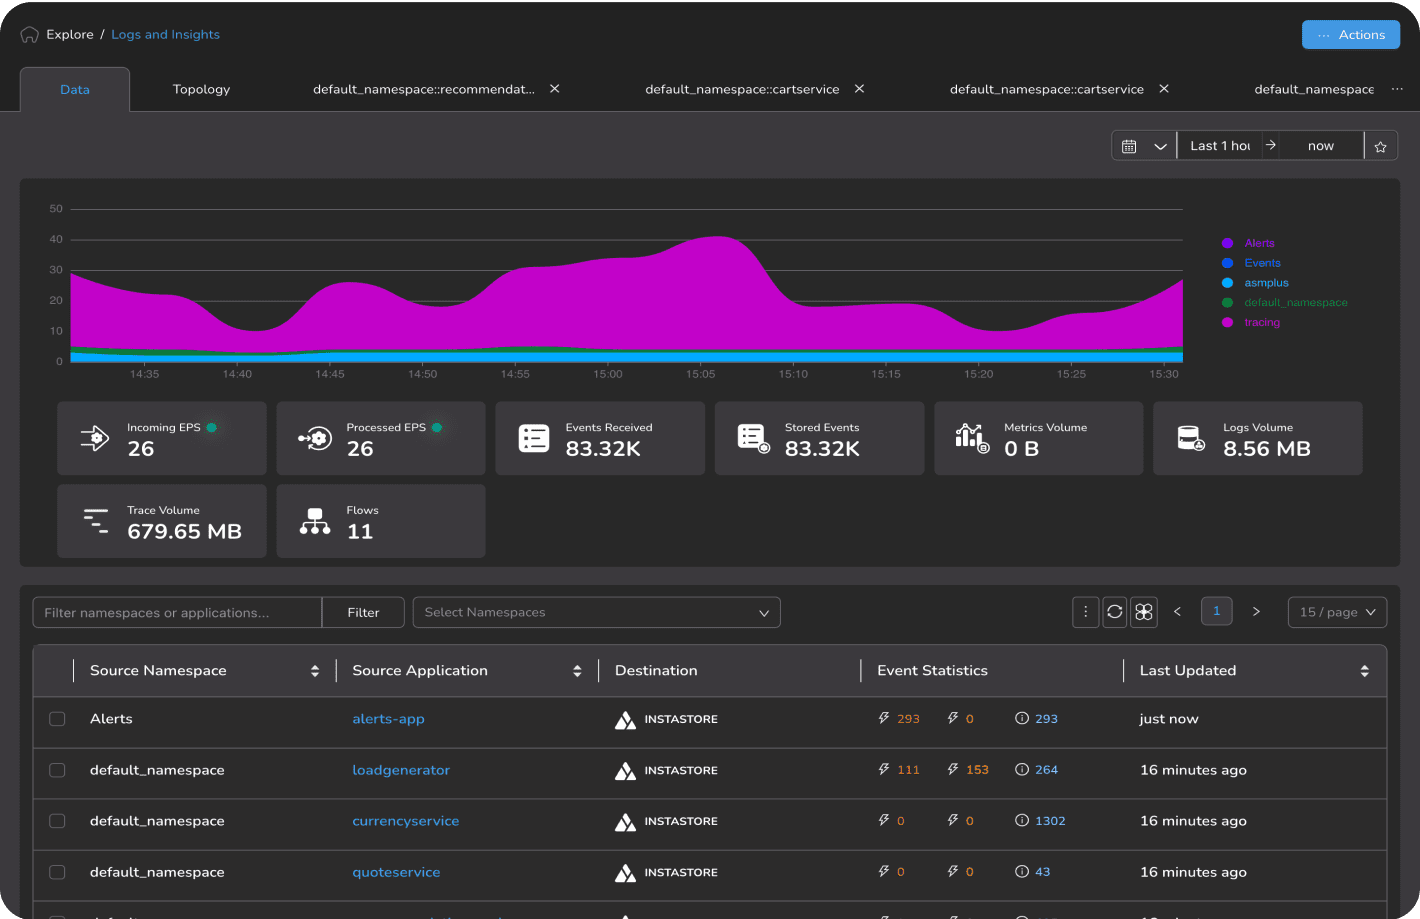
Task: Click the star favorite time range icon
Action: click(x=1380, y=146)
